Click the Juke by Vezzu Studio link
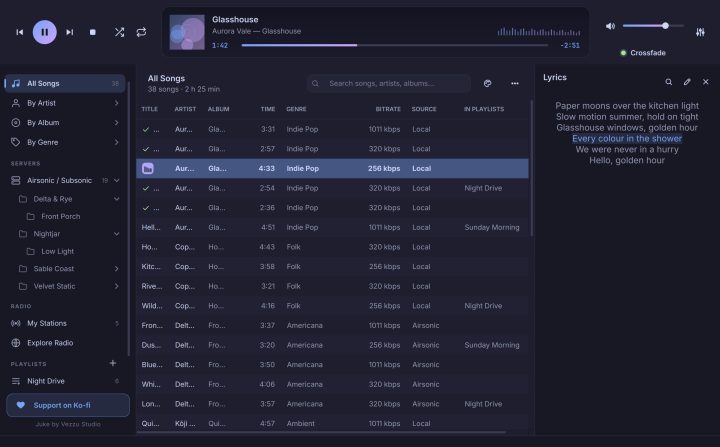 (x=68, y=424)
